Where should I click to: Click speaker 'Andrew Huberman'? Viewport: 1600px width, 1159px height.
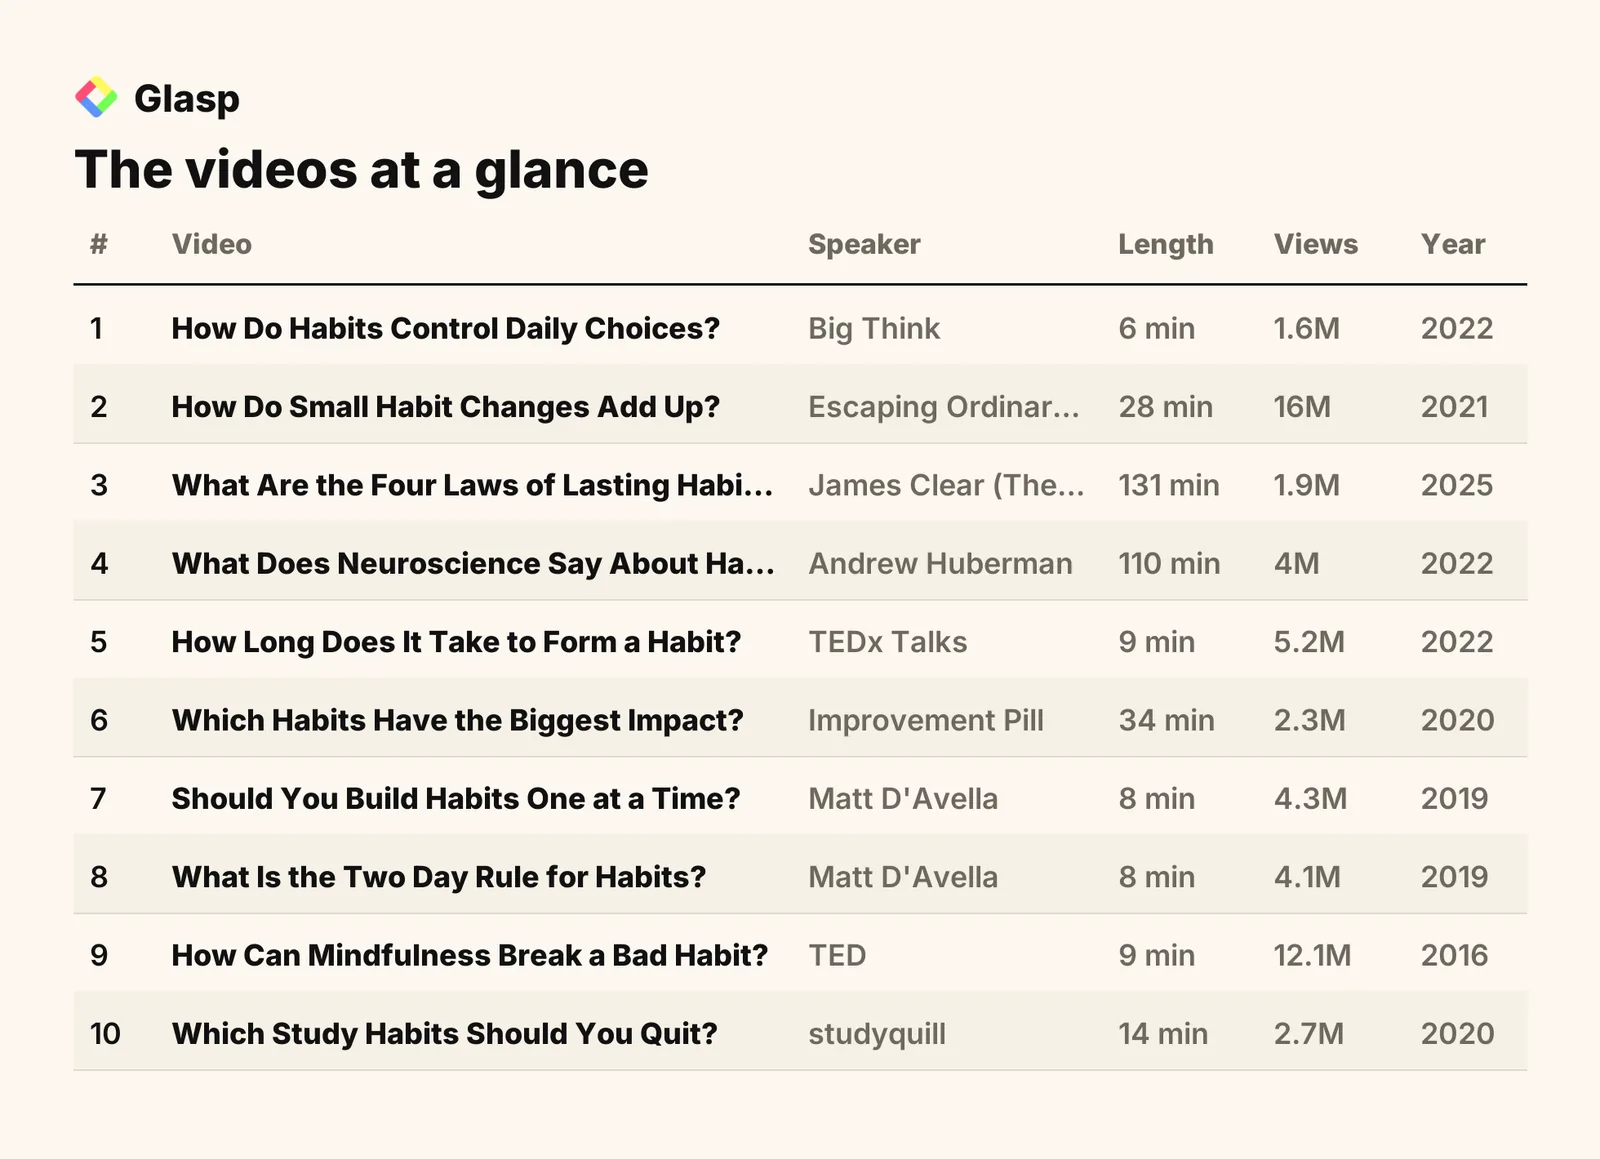pos(940,564)
